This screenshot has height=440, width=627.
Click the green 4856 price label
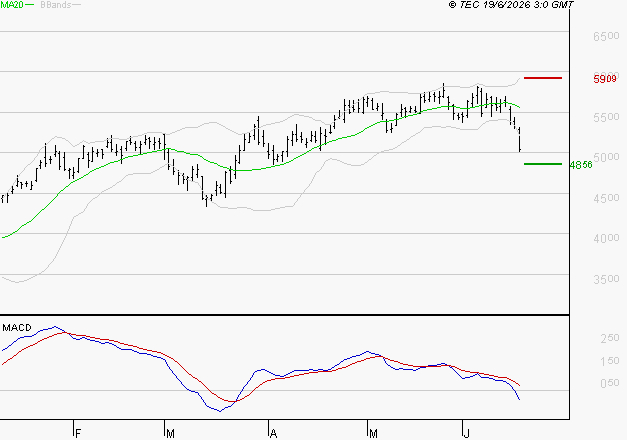point(581,165)
